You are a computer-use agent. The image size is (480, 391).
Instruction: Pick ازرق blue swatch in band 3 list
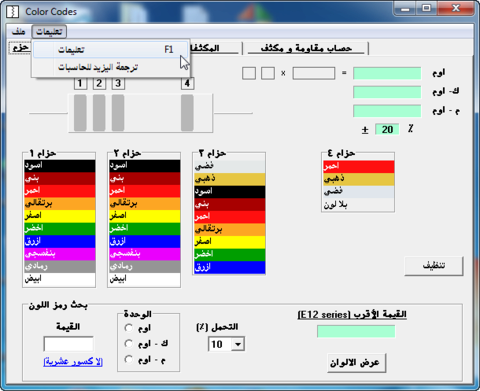(230, 267)
